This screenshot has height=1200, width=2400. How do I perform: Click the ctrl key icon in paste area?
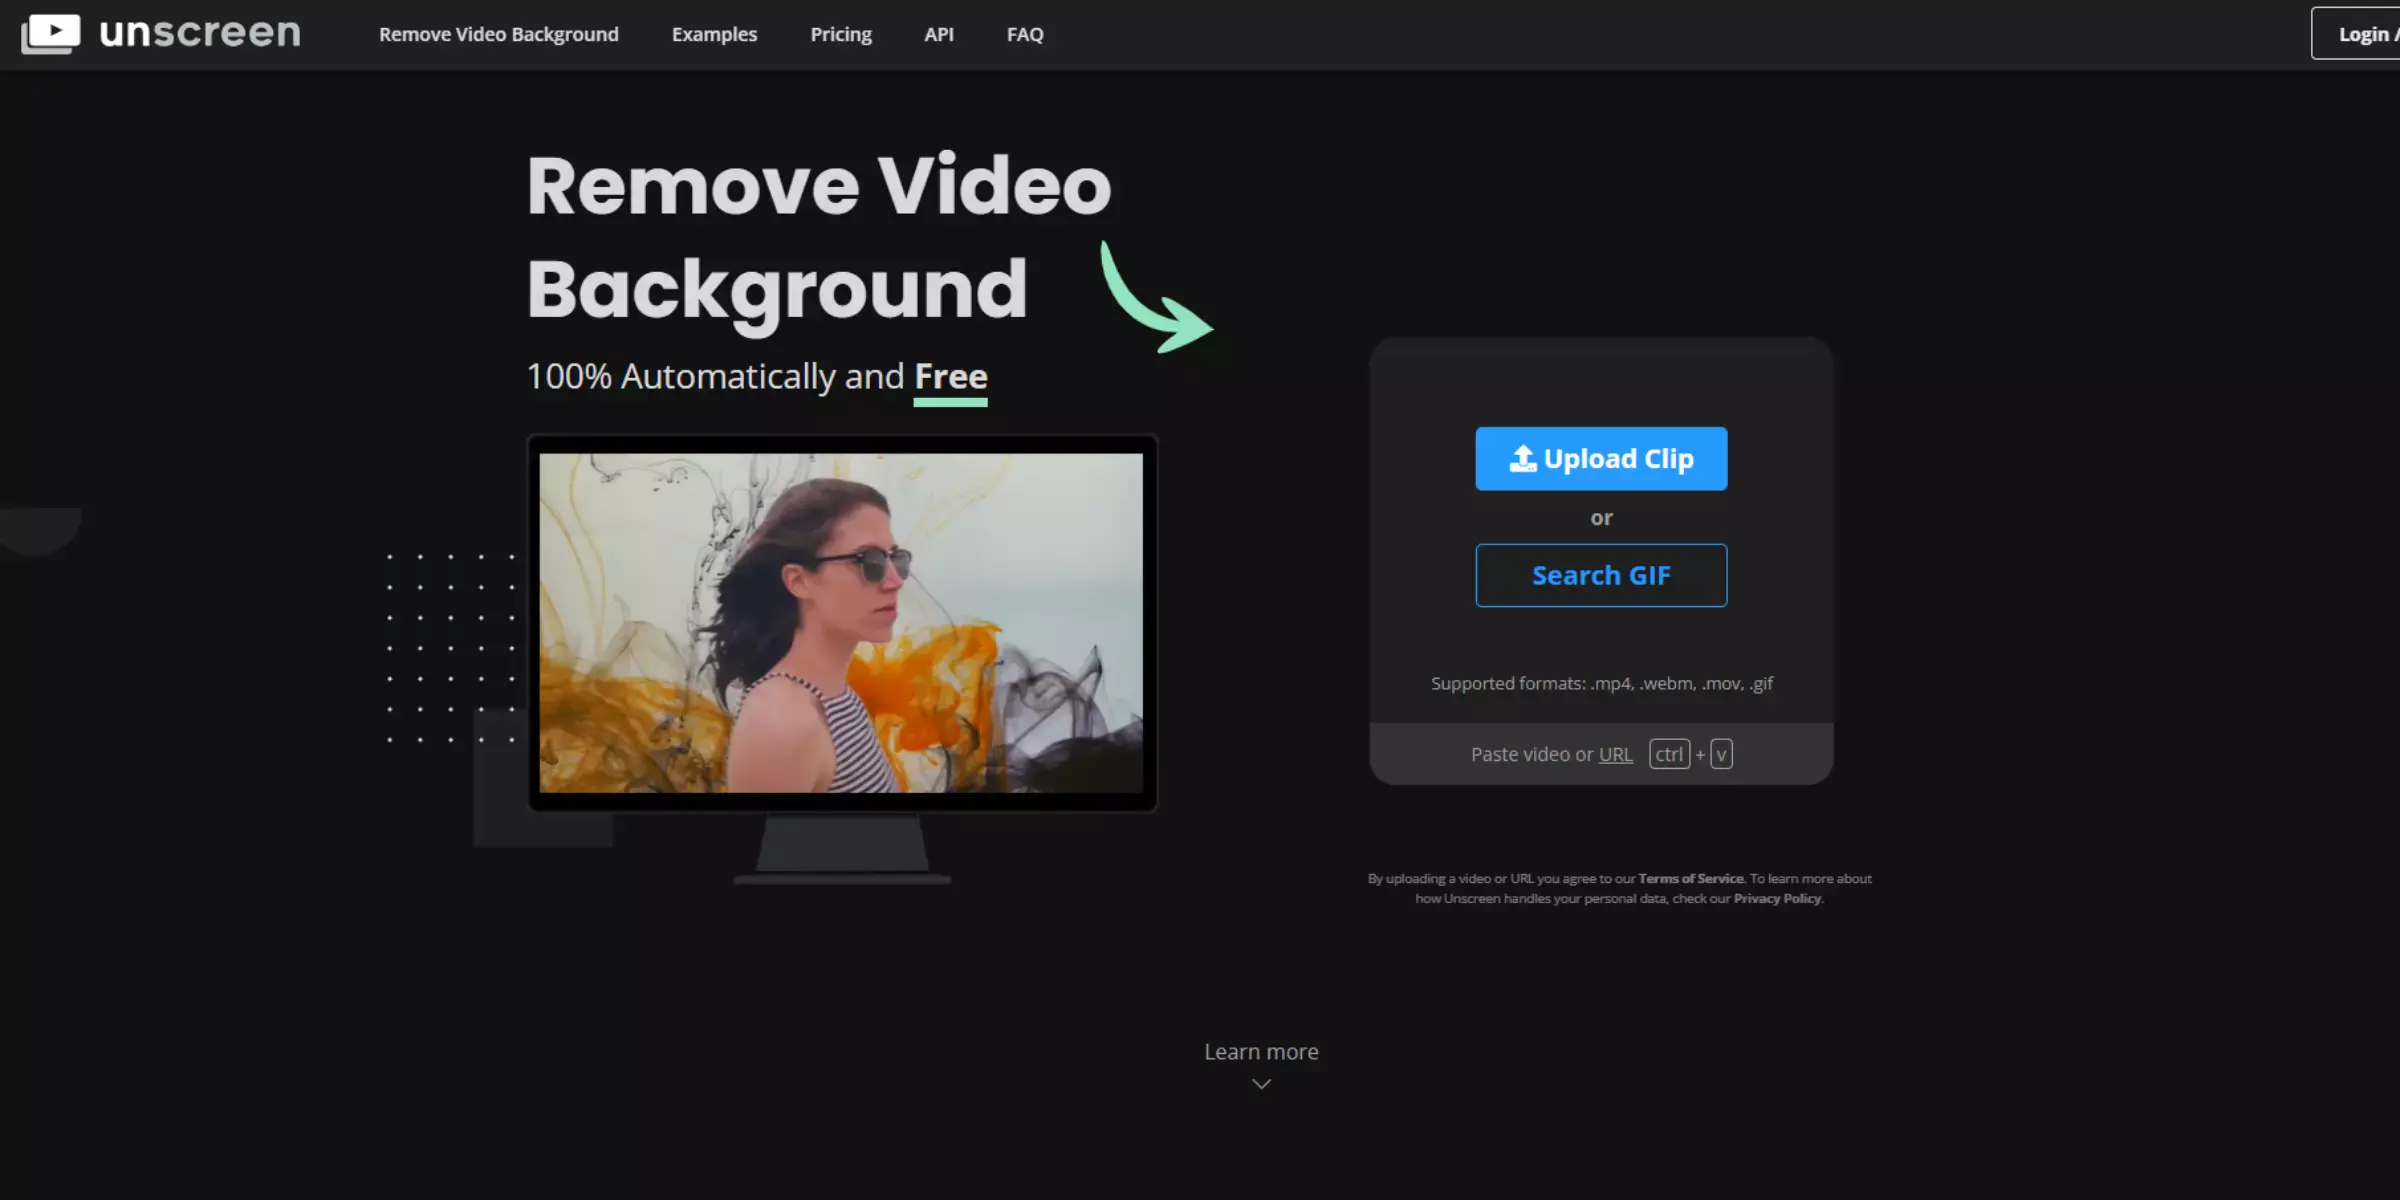(x=1670, y=753)
